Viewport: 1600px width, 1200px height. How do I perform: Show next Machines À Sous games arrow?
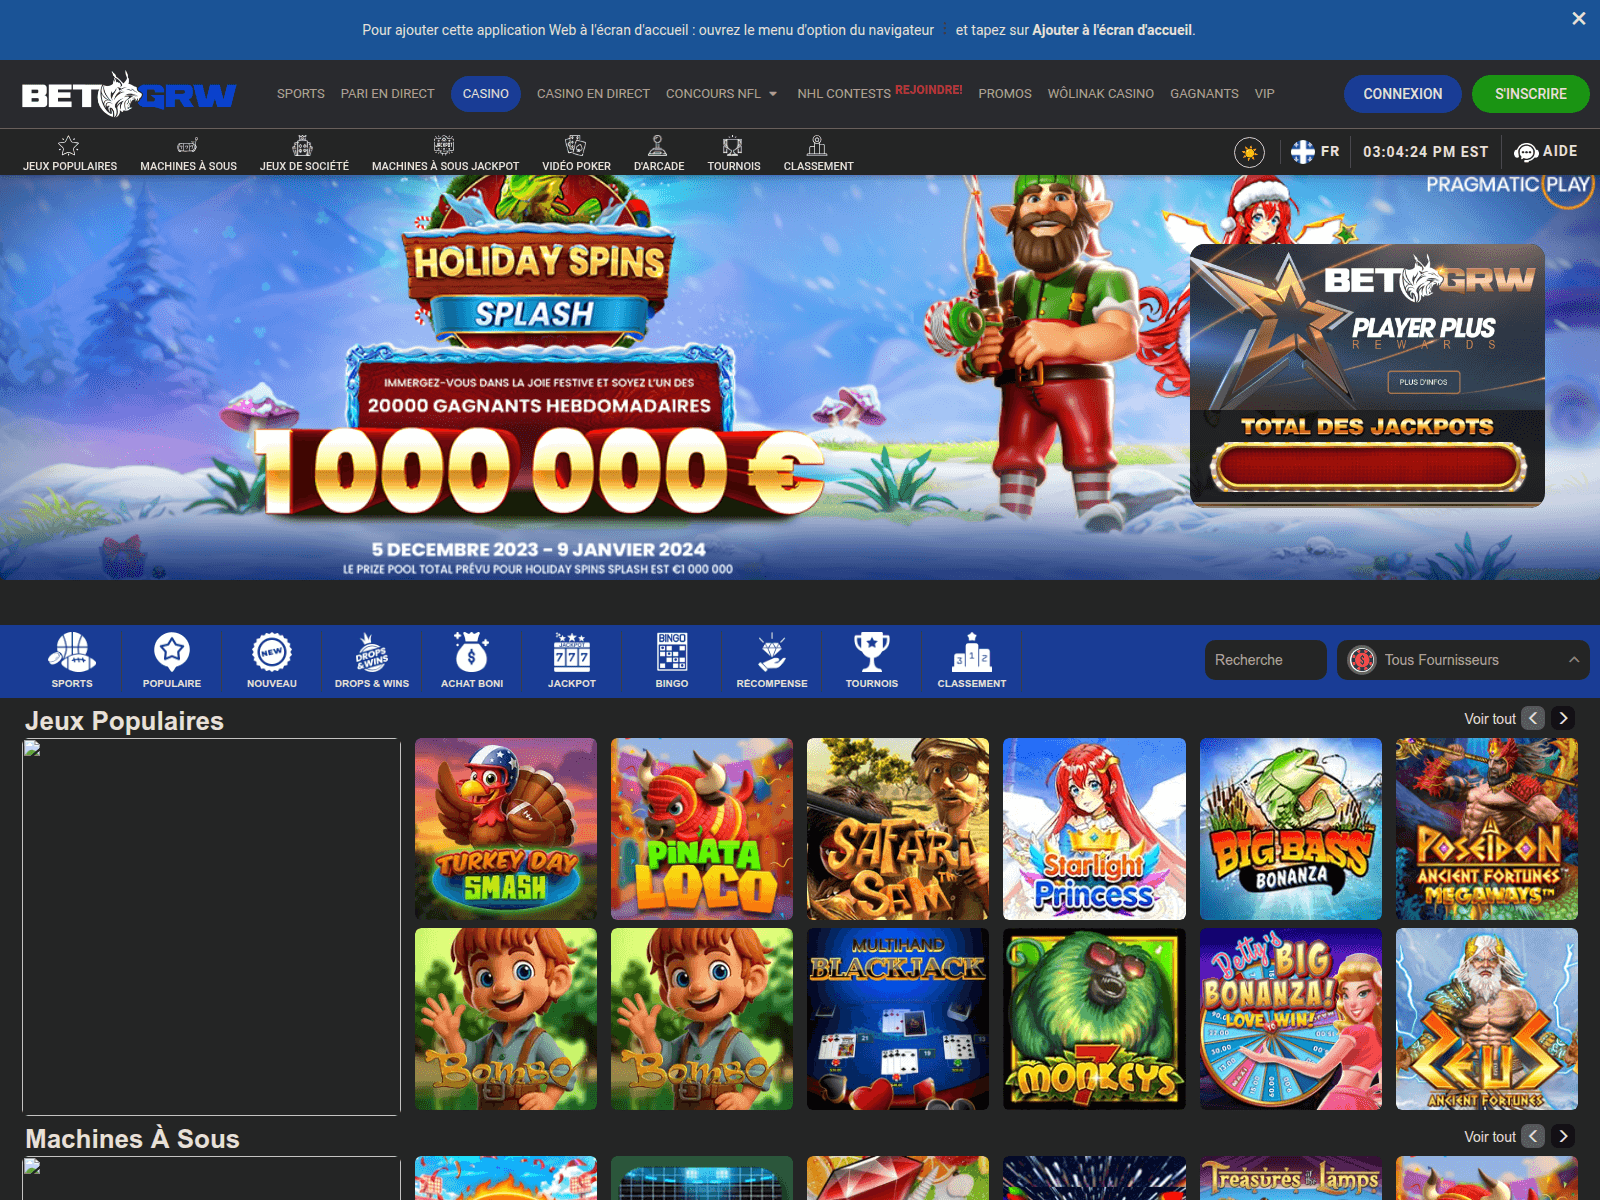[x=1563, y=1136]
